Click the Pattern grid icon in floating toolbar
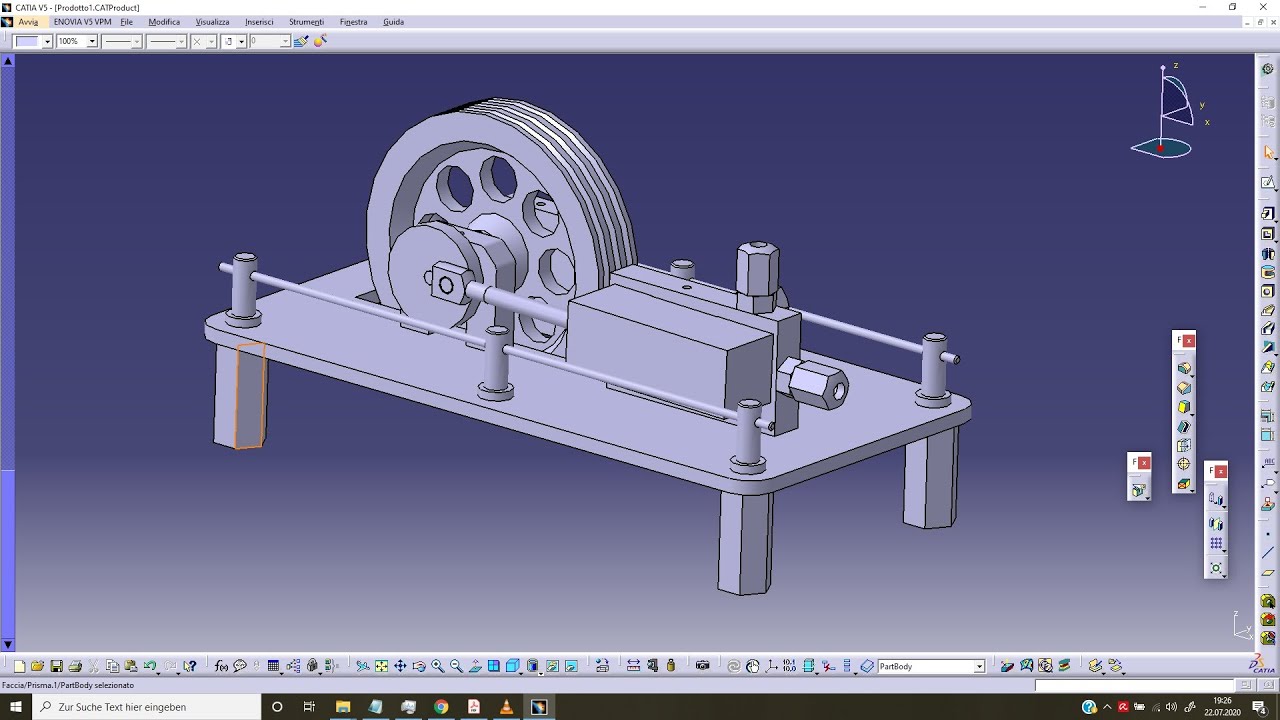Viewport: 1280px width, 720px height. click(1216, 543)
